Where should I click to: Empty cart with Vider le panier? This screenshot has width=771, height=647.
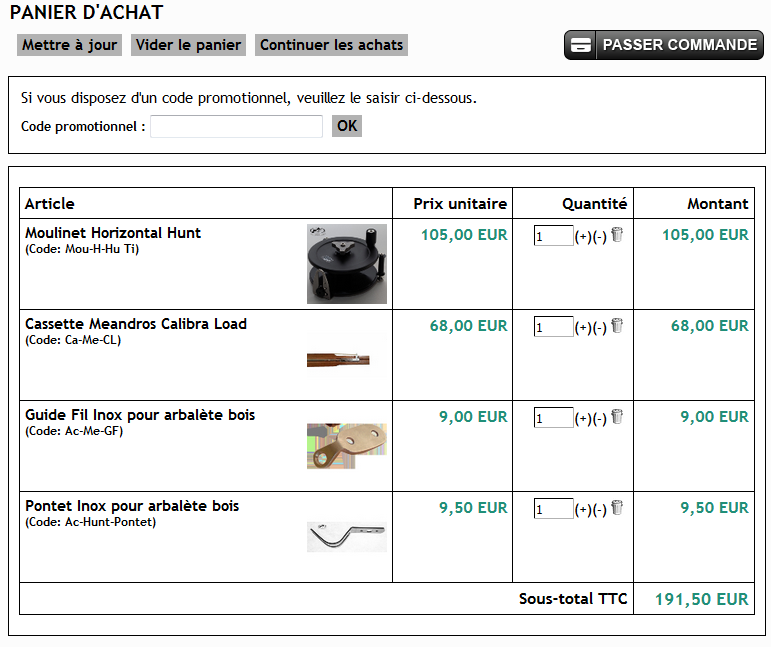click(x=188, y=45)
